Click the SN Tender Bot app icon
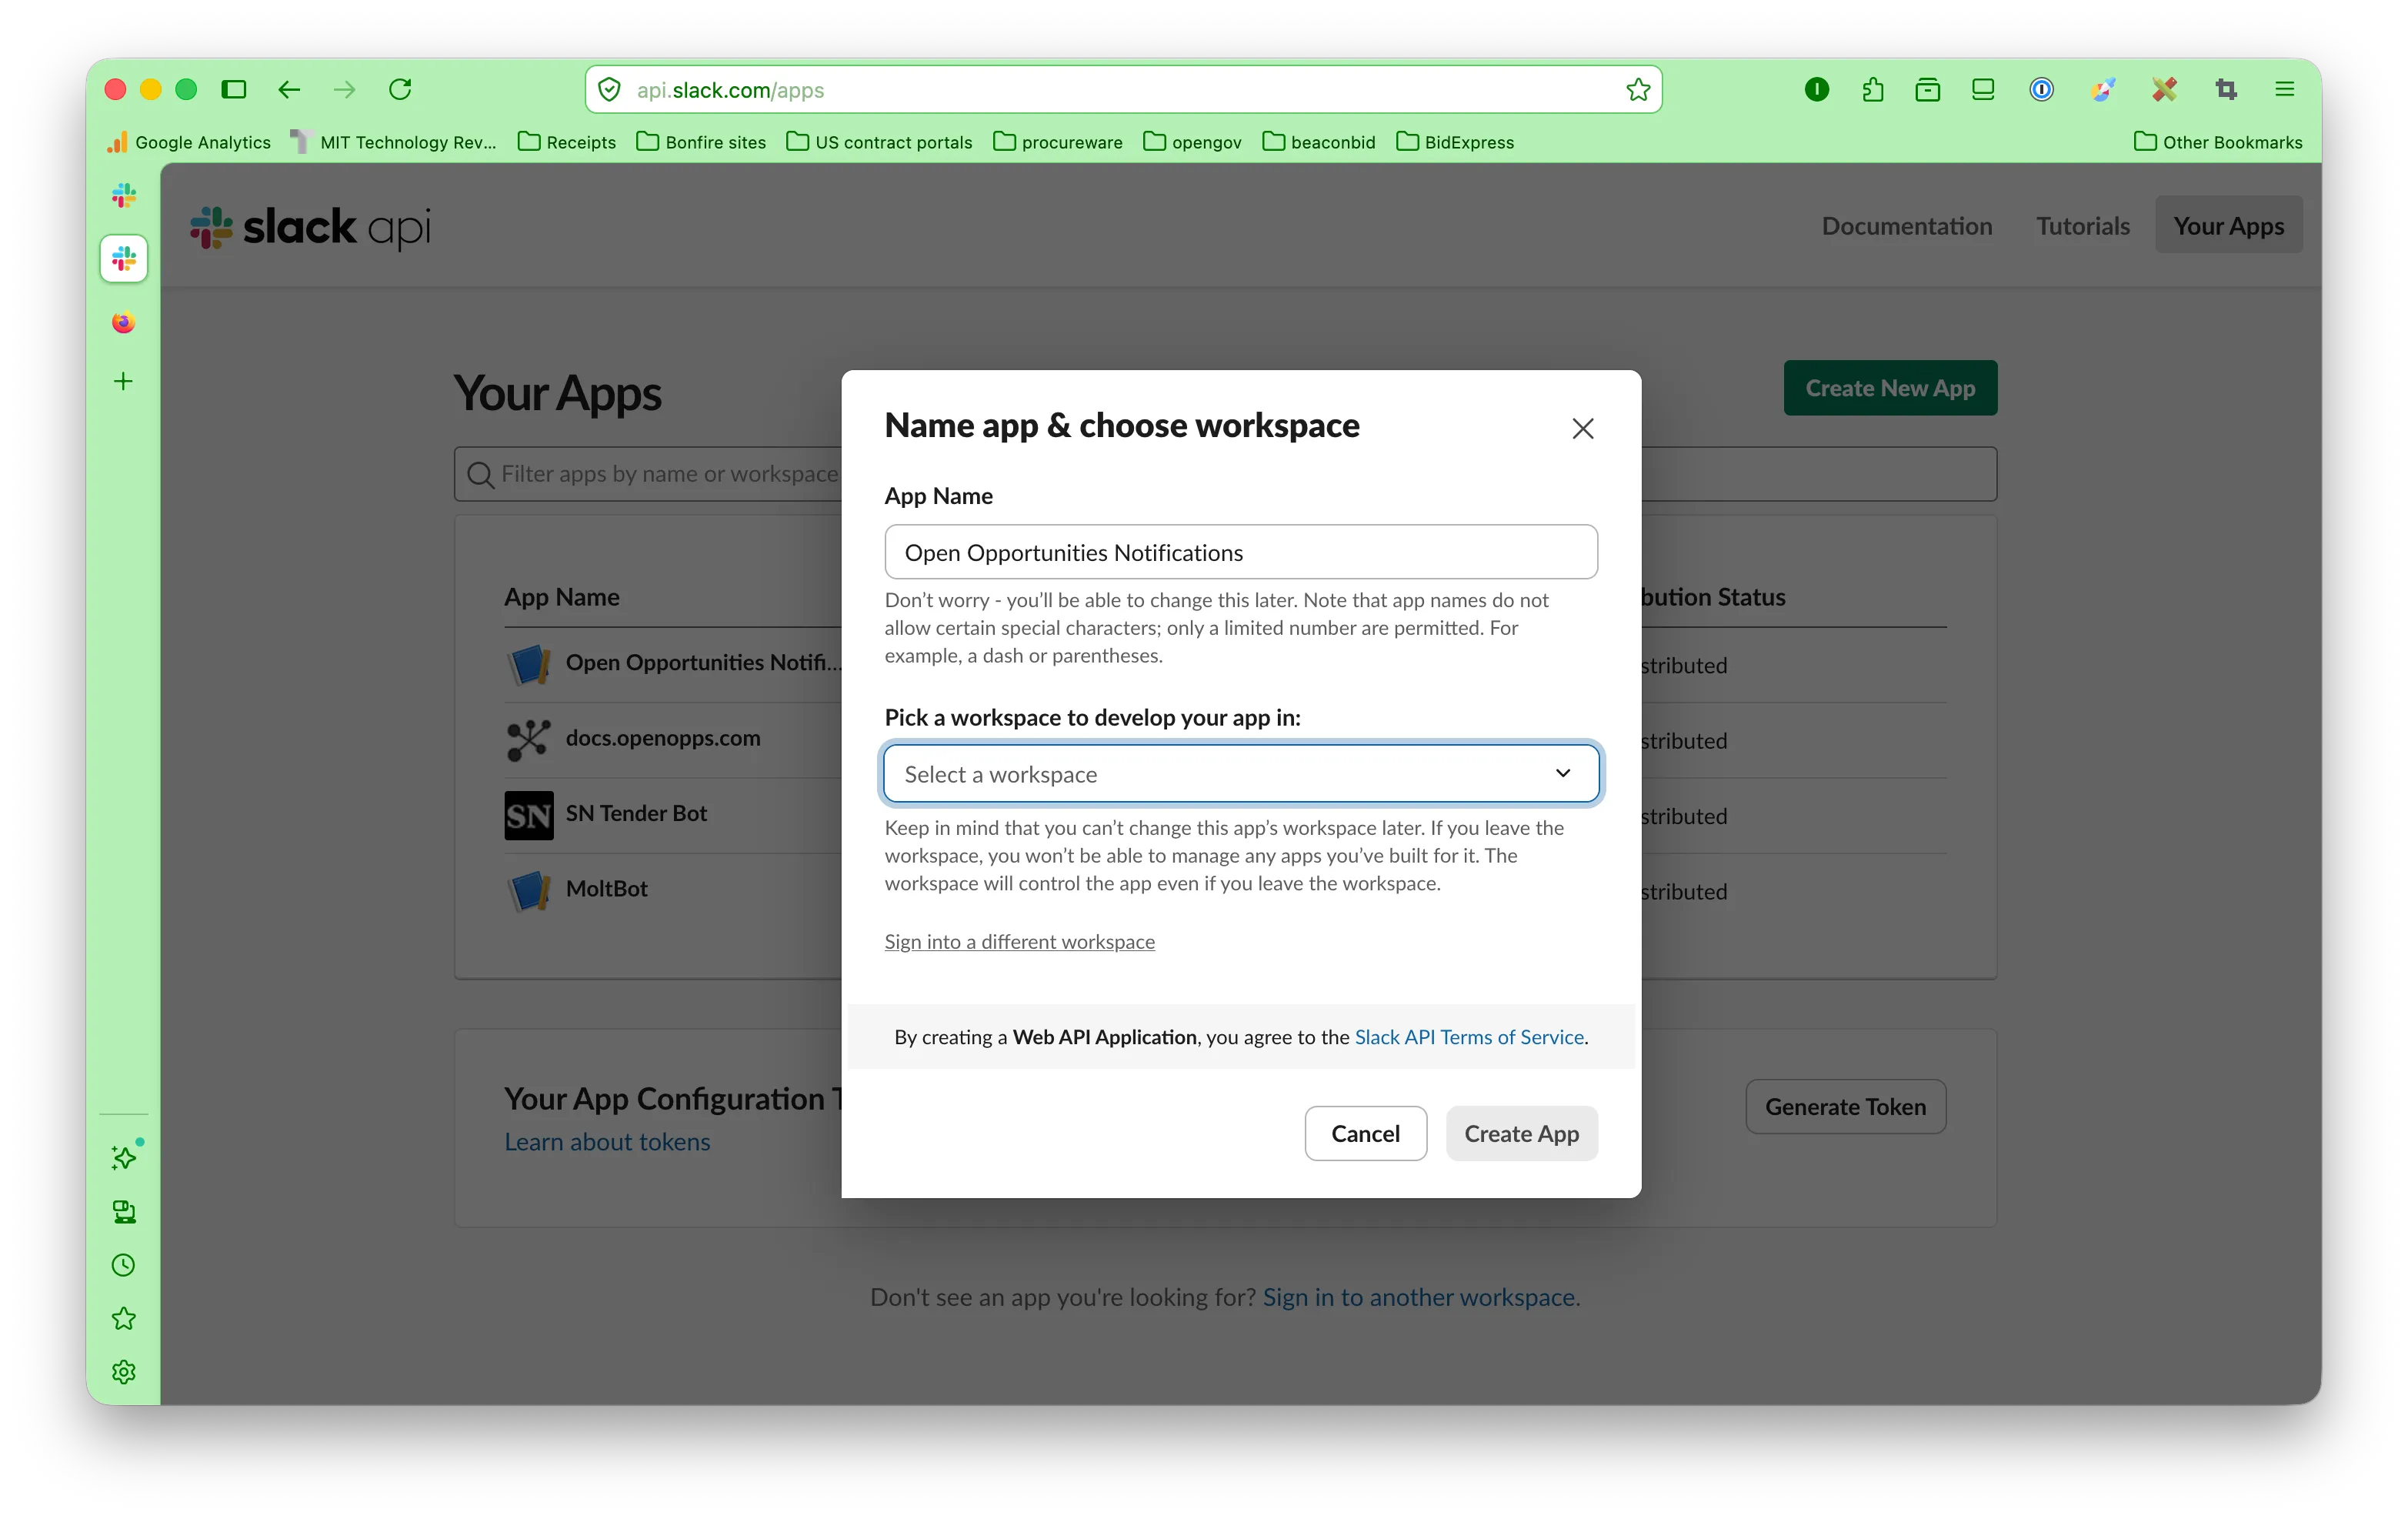The width and height of the screenshot is (2408, 1519). click(529, 816)
